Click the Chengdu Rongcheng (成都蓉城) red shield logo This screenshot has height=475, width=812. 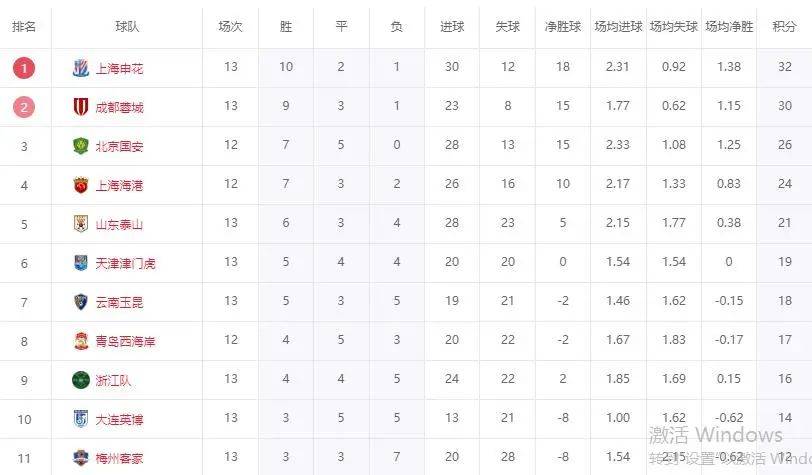[81, 107]
